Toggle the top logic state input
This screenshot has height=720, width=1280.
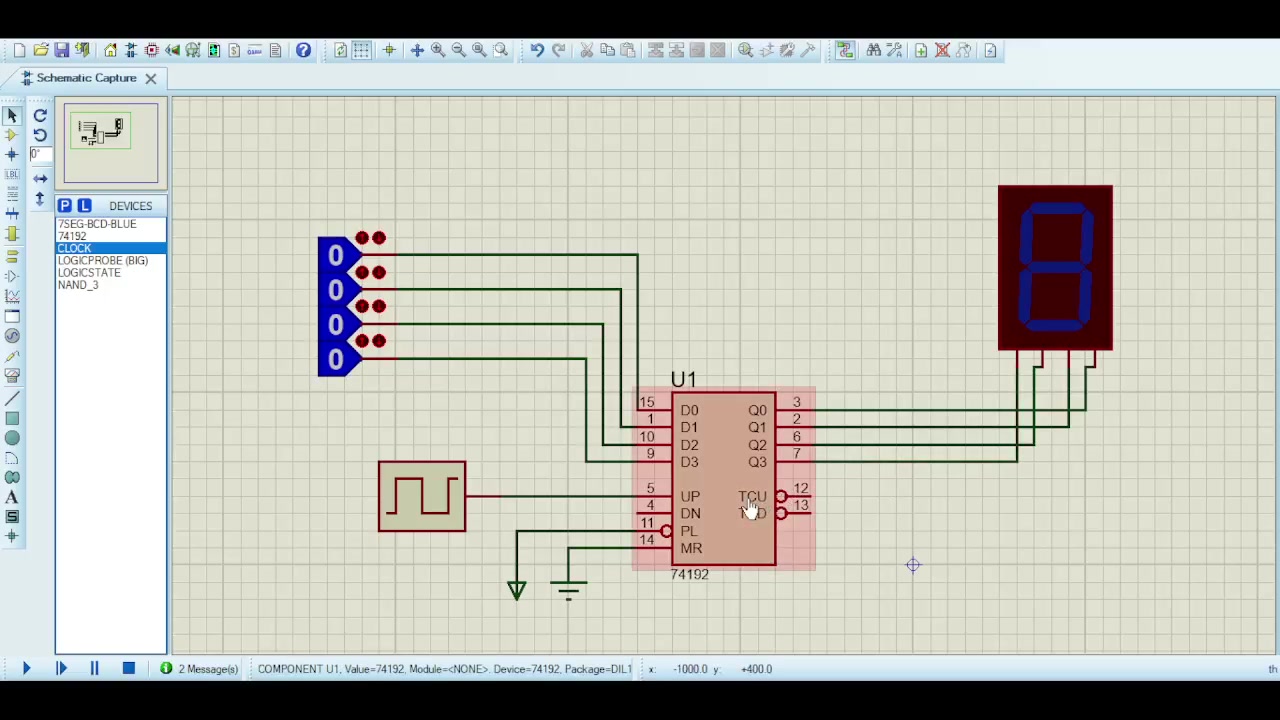[x=335, y=256]
